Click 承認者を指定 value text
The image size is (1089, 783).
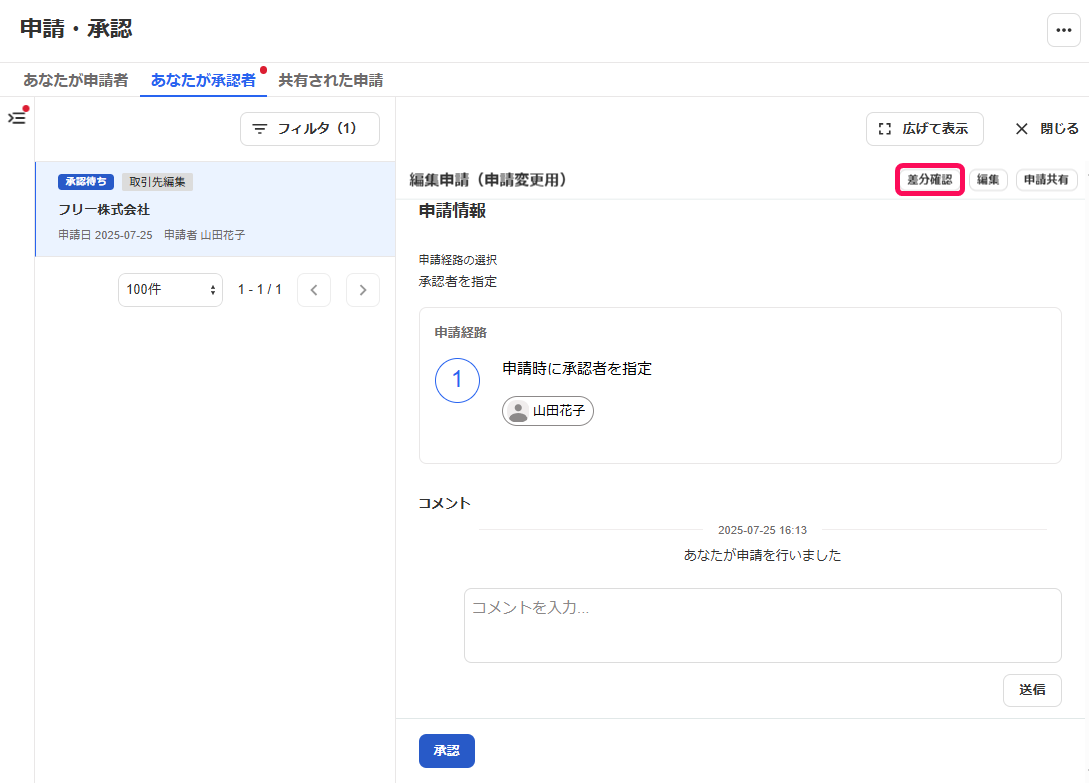point(458,281)
